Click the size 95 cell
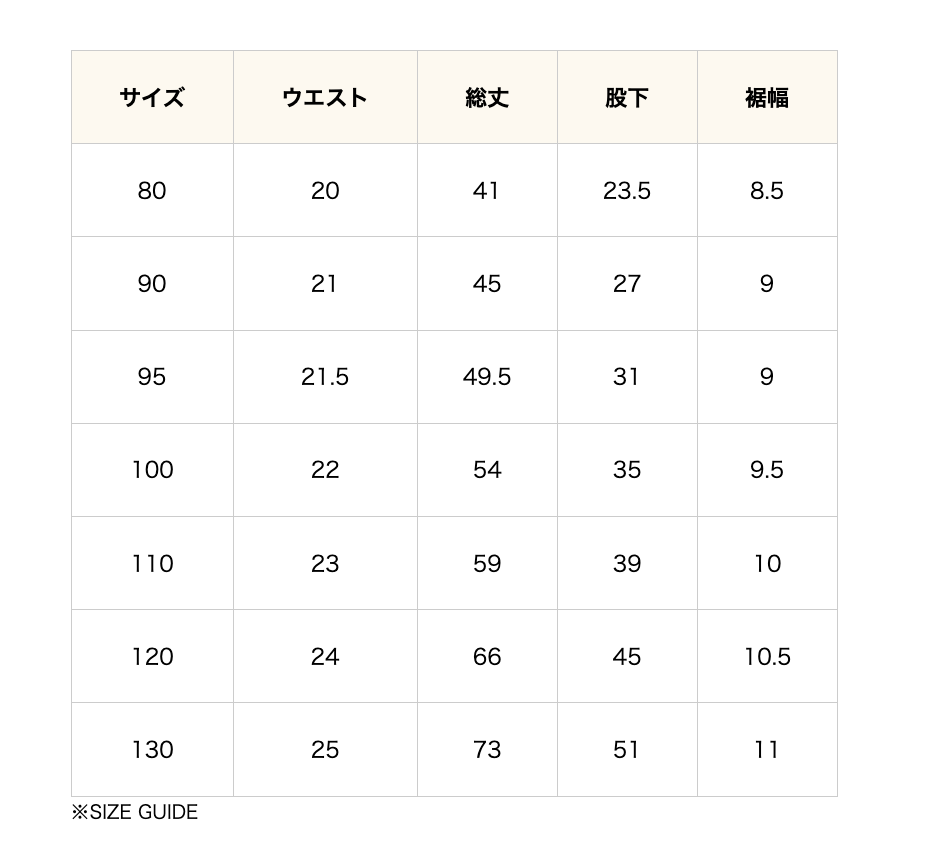The height and width of the screenshot is (844, 952). point(152,377)
